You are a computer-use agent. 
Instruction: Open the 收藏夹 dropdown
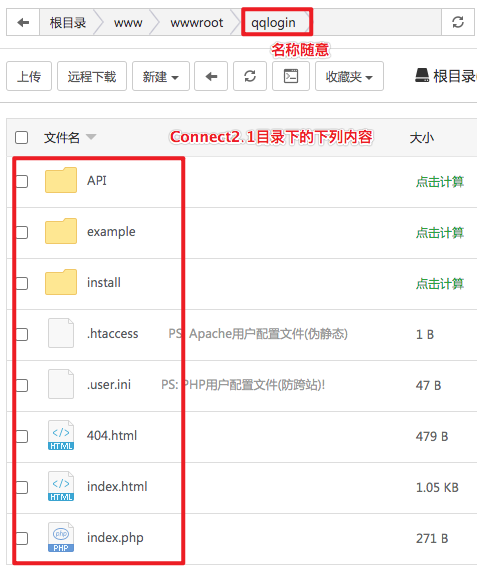tap(349, 76)
